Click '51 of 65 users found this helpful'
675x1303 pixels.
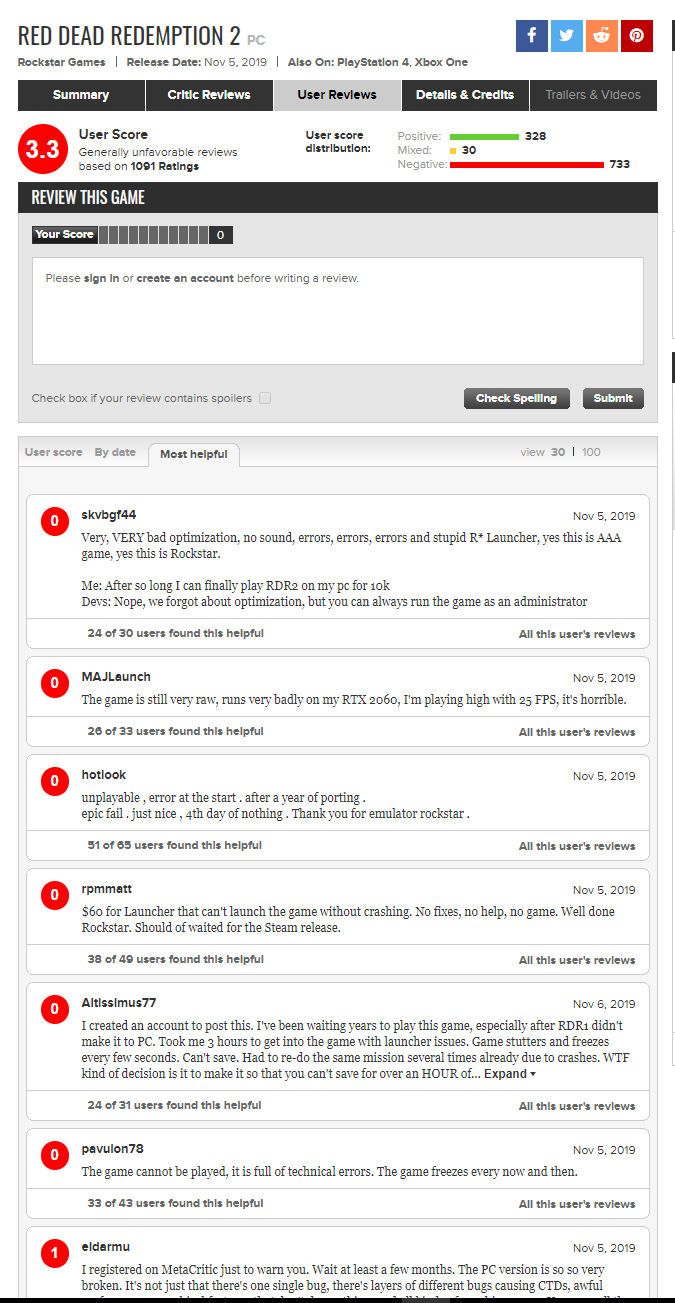pos(175,845)
